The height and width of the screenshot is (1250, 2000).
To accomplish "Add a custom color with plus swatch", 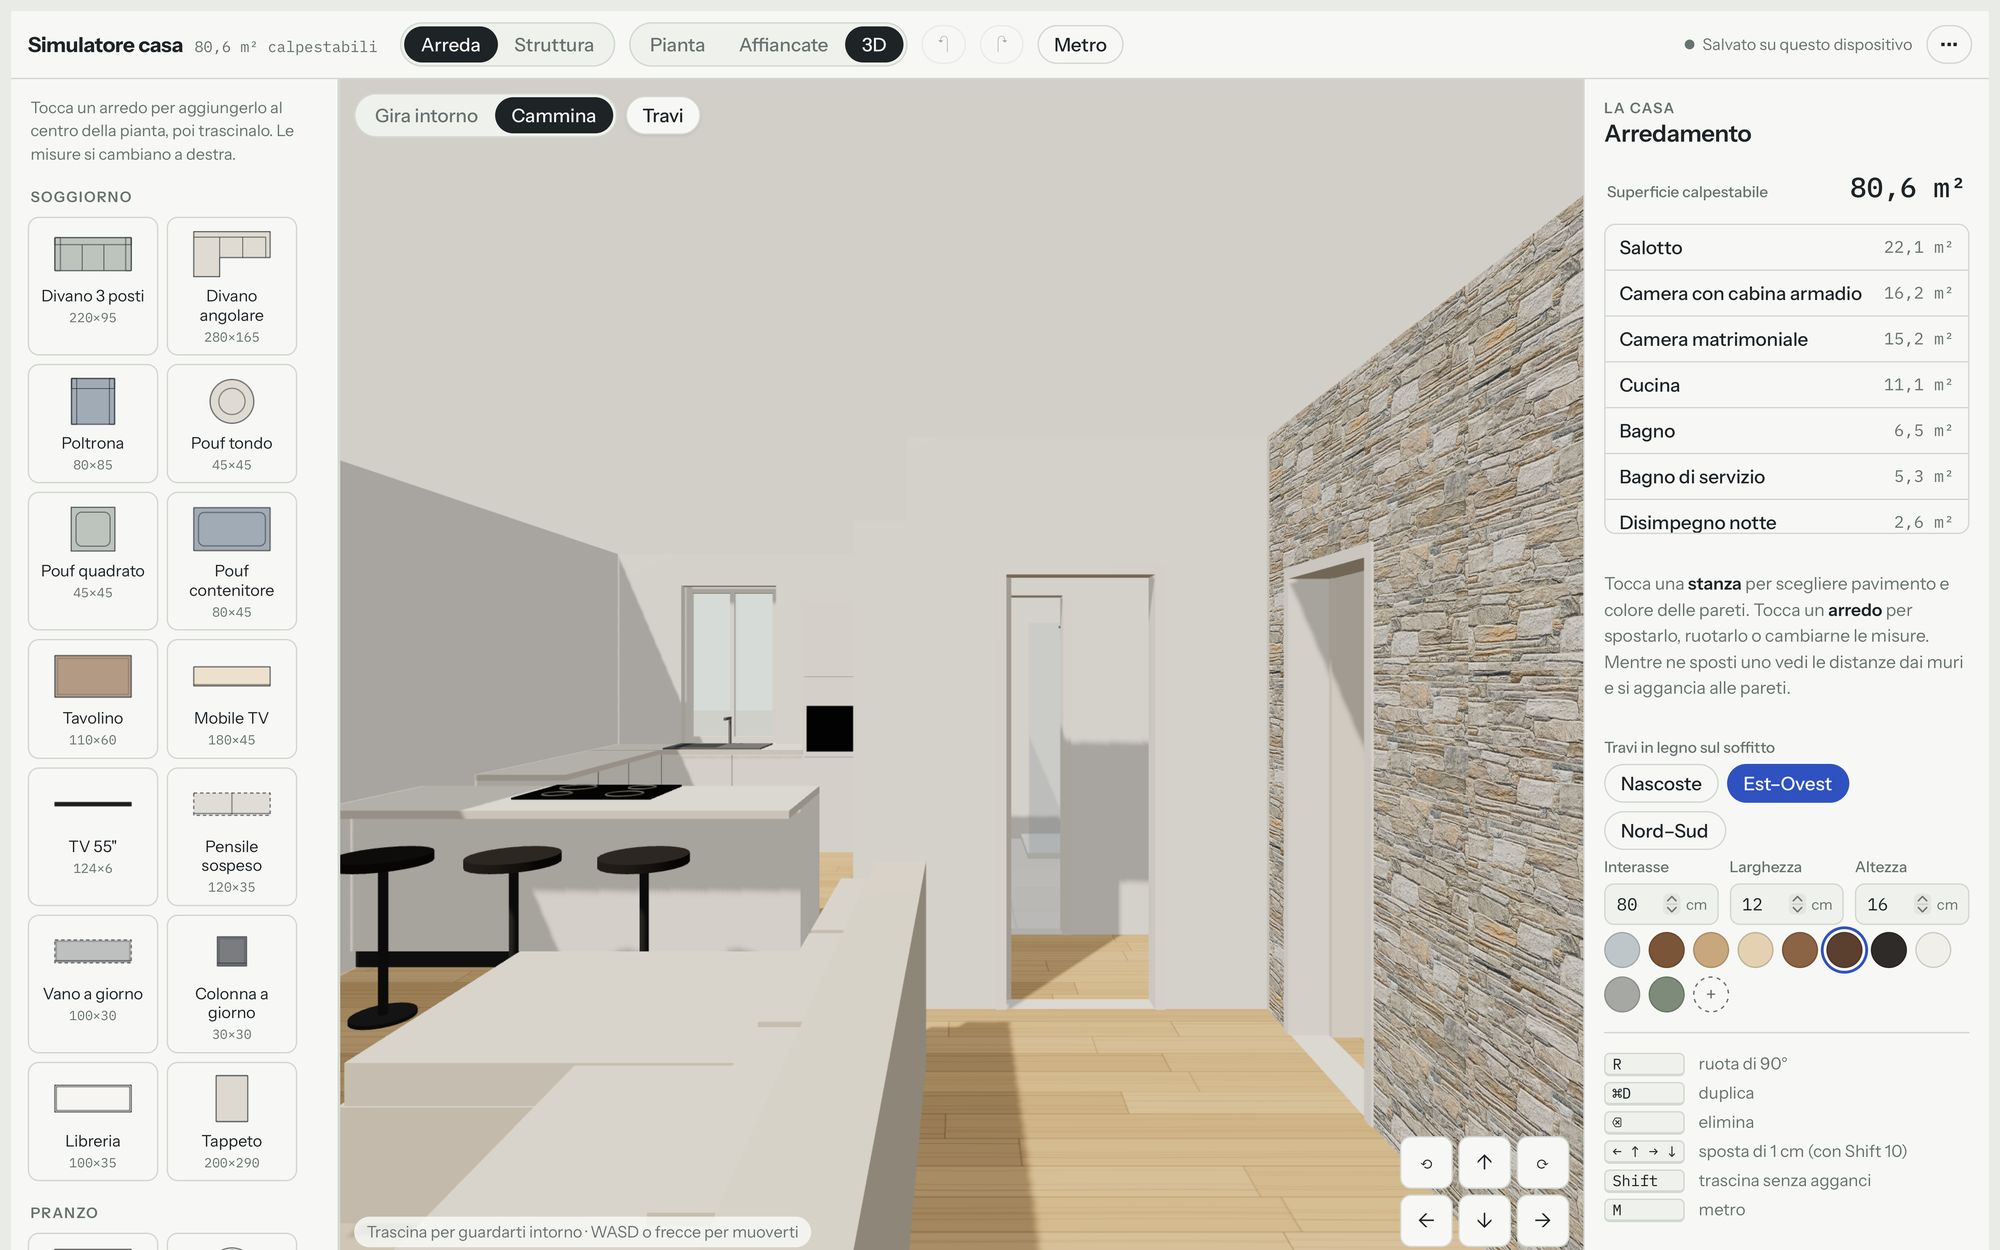I will tap(1711, 995).
